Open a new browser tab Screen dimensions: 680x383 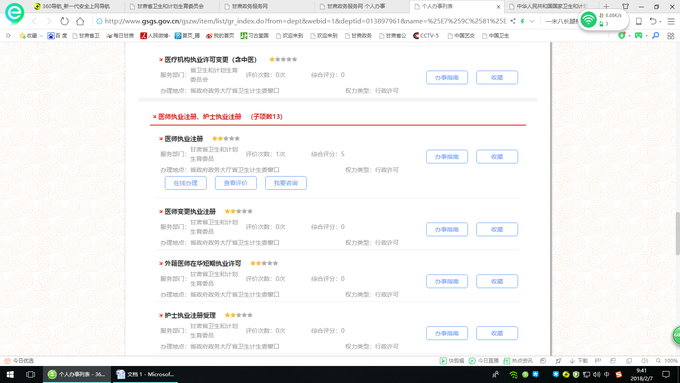[606, 7]
